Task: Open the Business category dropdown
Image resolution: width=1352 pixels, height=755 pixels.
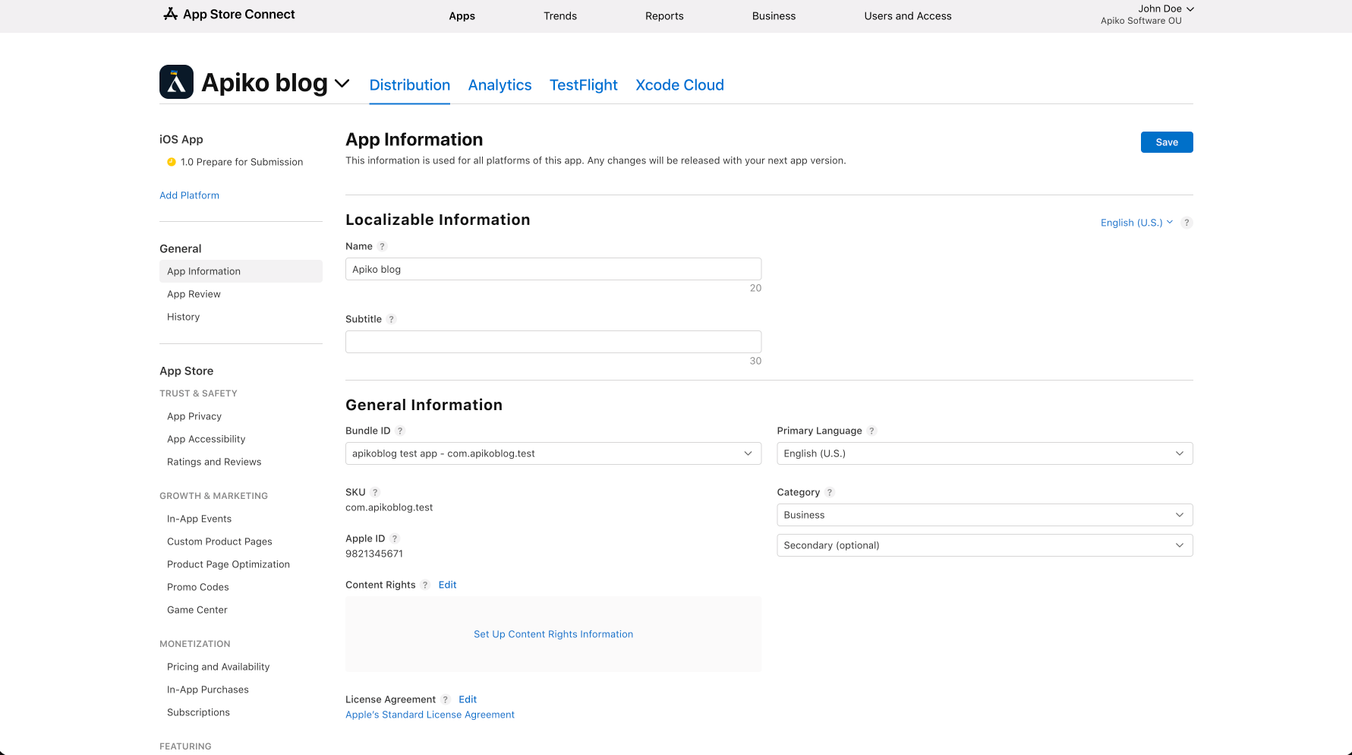Action: point(985,515)
